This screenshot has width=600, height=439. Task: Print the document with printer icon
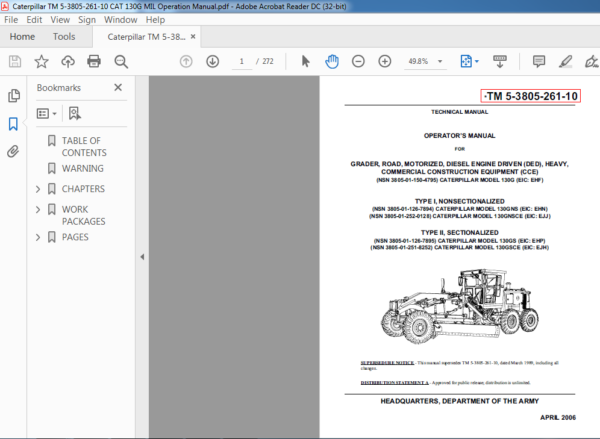(94, 61)
